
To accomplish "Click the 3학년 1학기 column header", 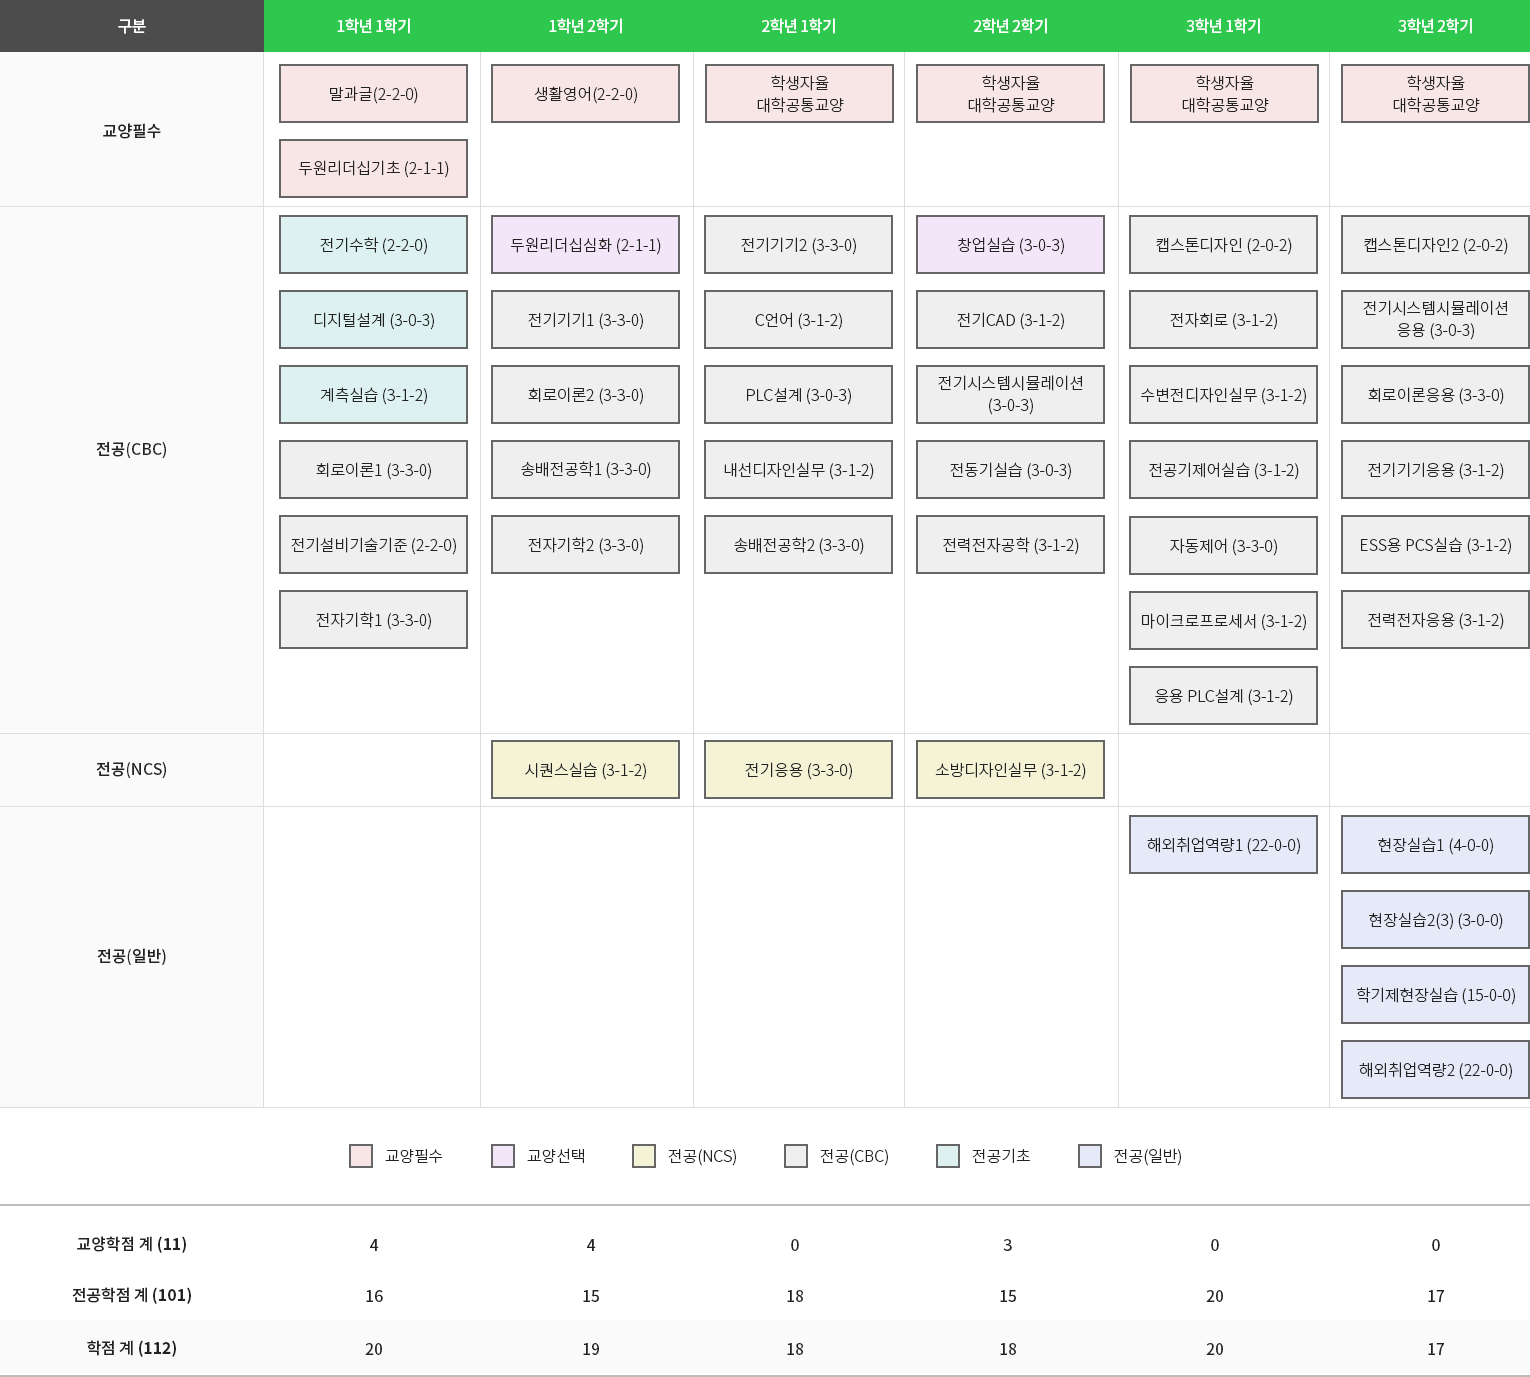I will click(1223, 26).
